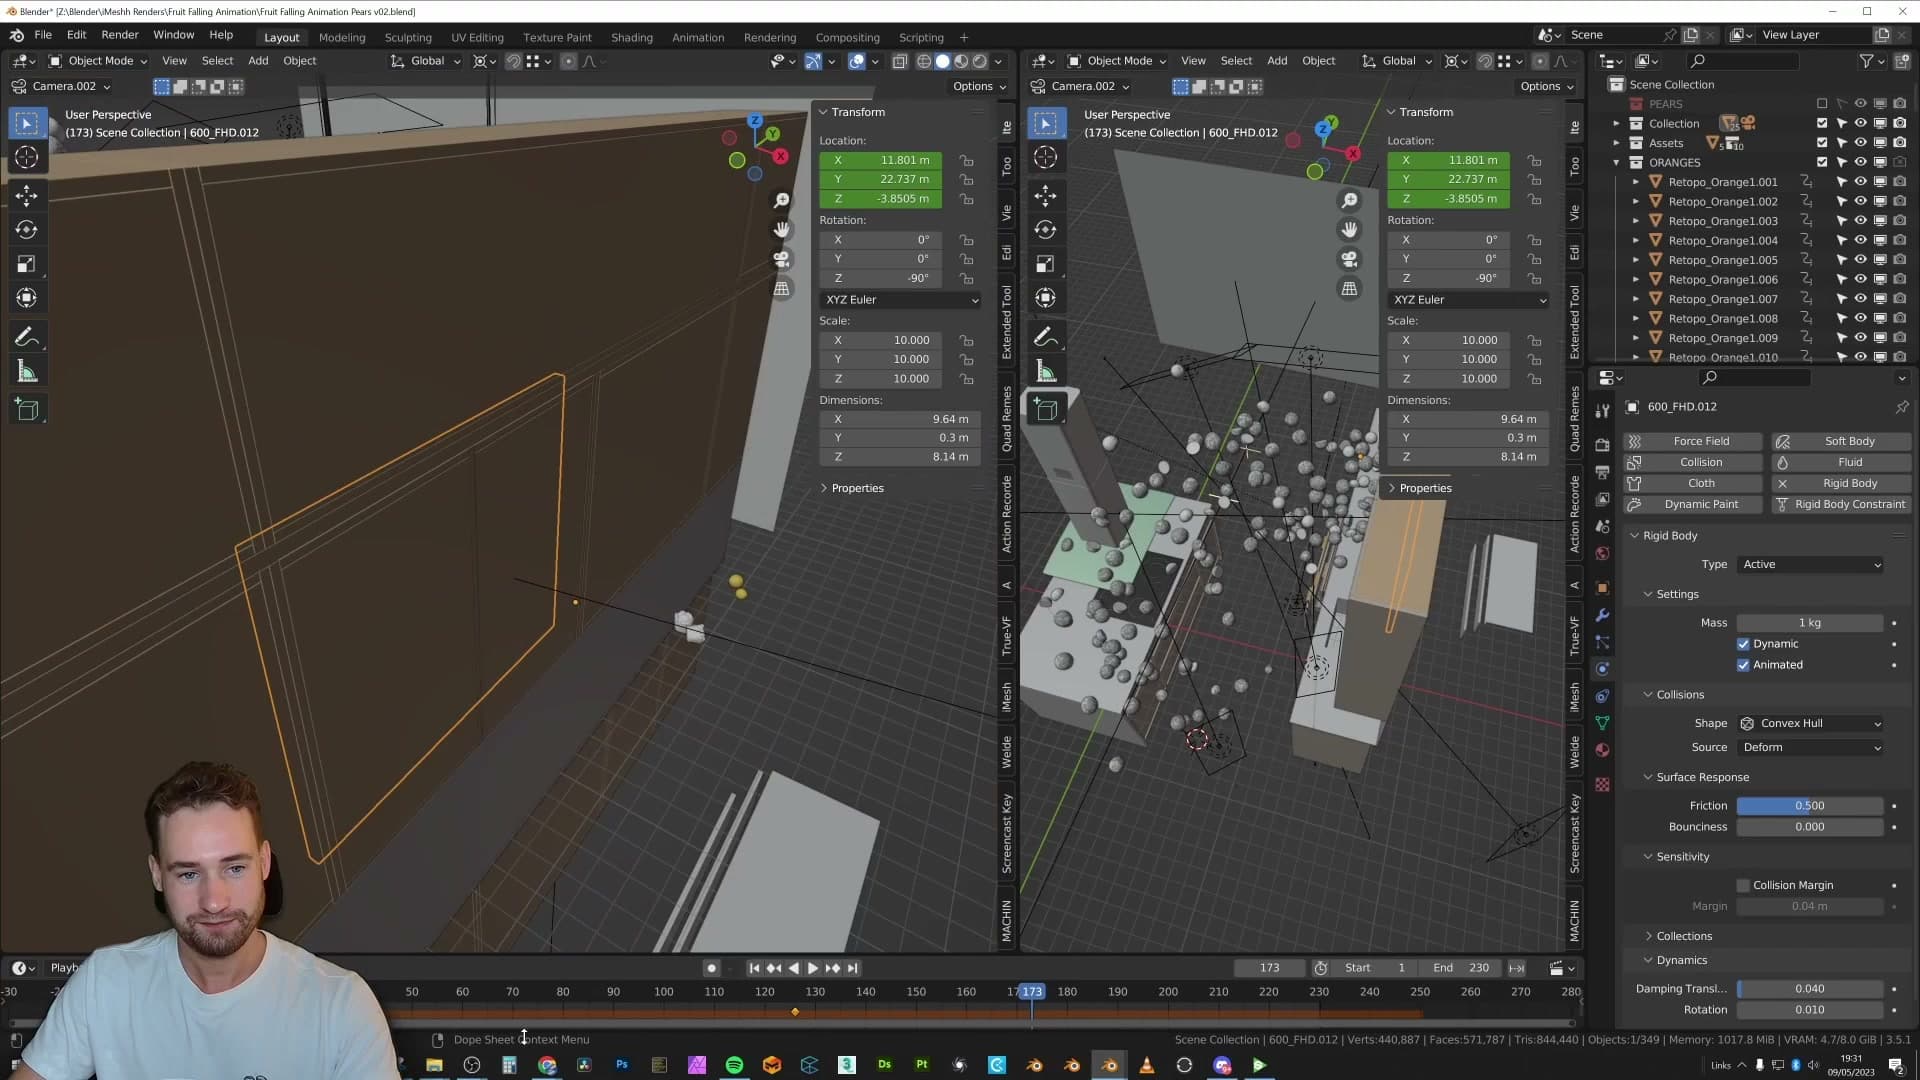Select the Move tool in left viewport
The height and width of the screenshot is (1080, 1920).
tap(27, 195)
